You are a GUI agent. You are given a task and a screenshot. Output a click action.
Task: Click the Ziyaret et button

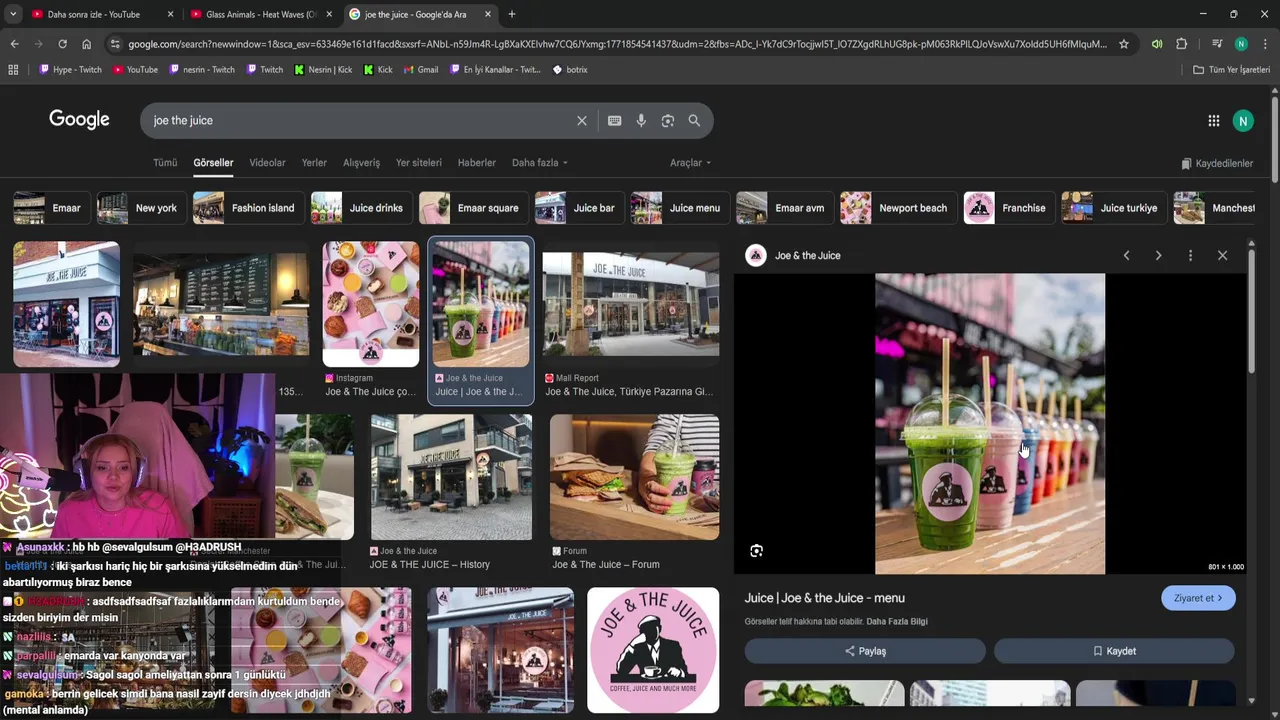click(1198, 598)
